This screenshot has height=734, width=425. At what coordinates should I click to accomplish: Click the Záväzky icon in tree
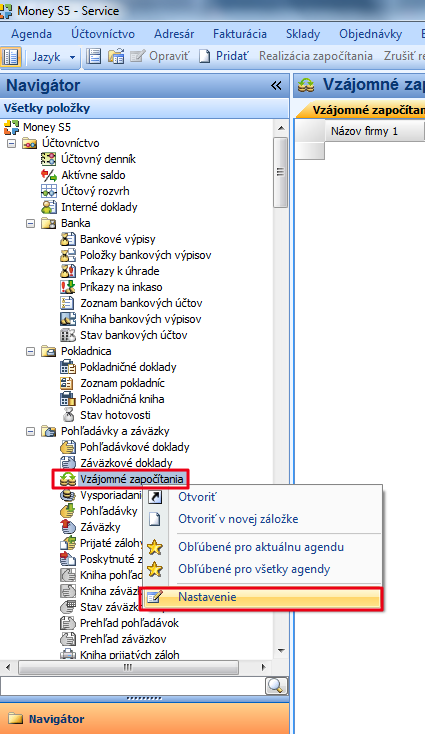pyautogui.click(x=68, y=527)
